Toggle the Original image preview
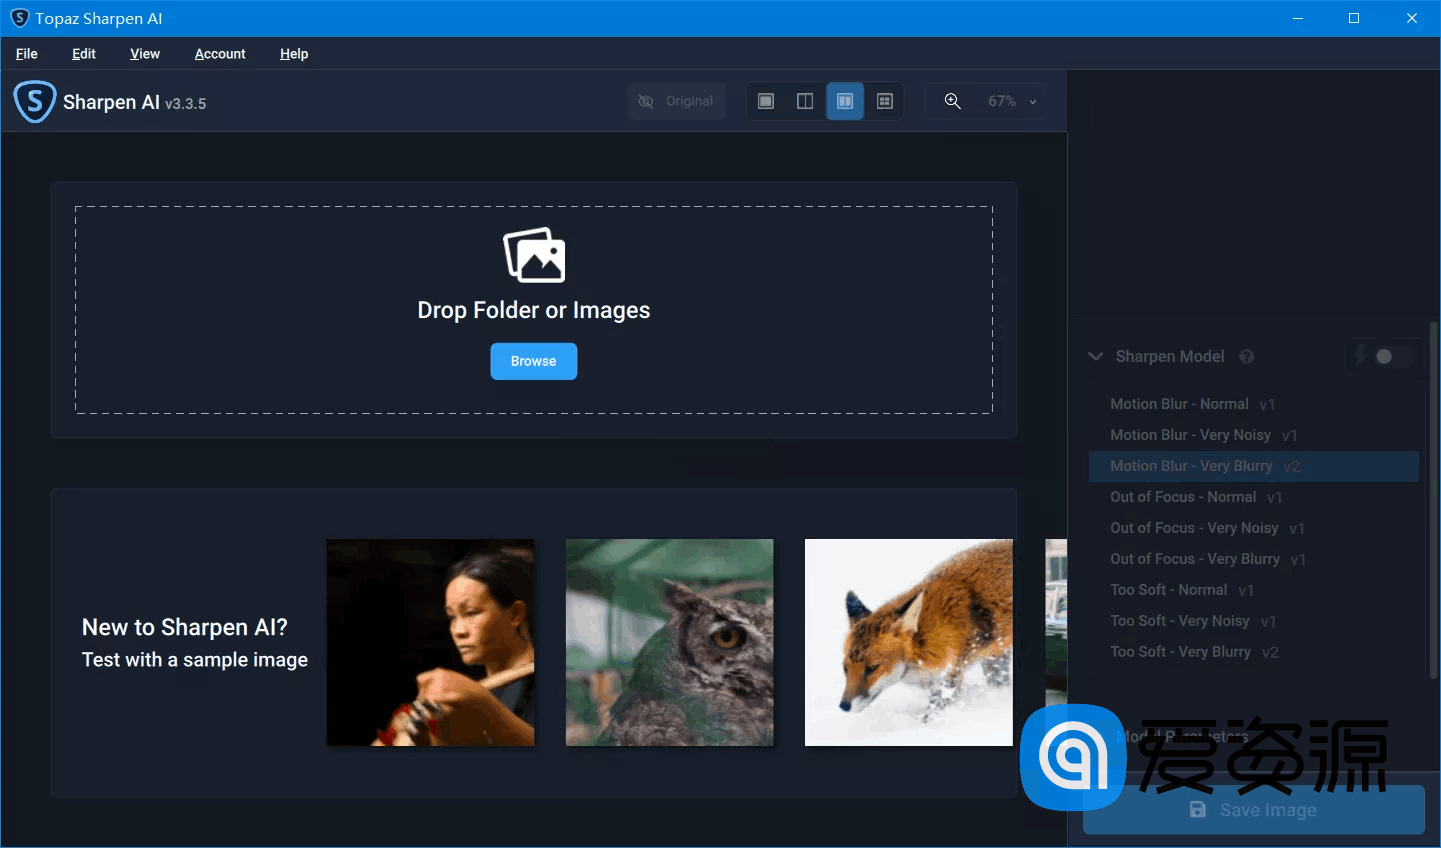Screen dimensions: 1441x848 click(676, 100)
